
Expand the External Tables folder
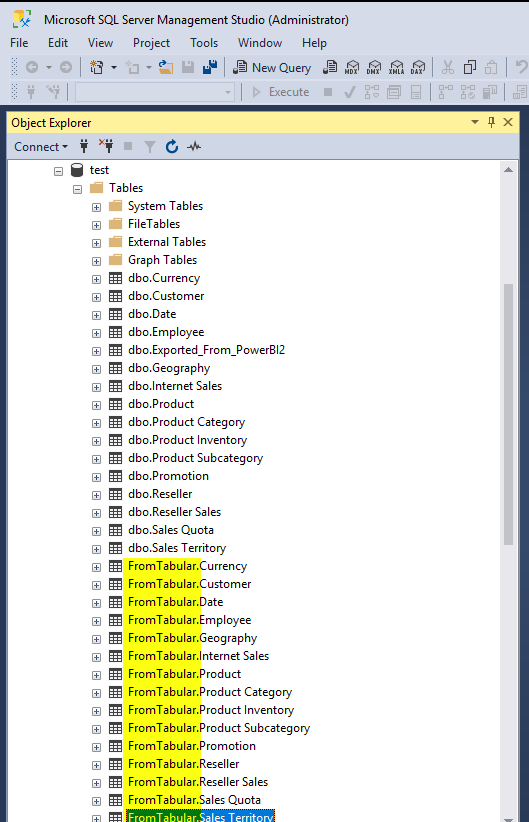point(96,243)
